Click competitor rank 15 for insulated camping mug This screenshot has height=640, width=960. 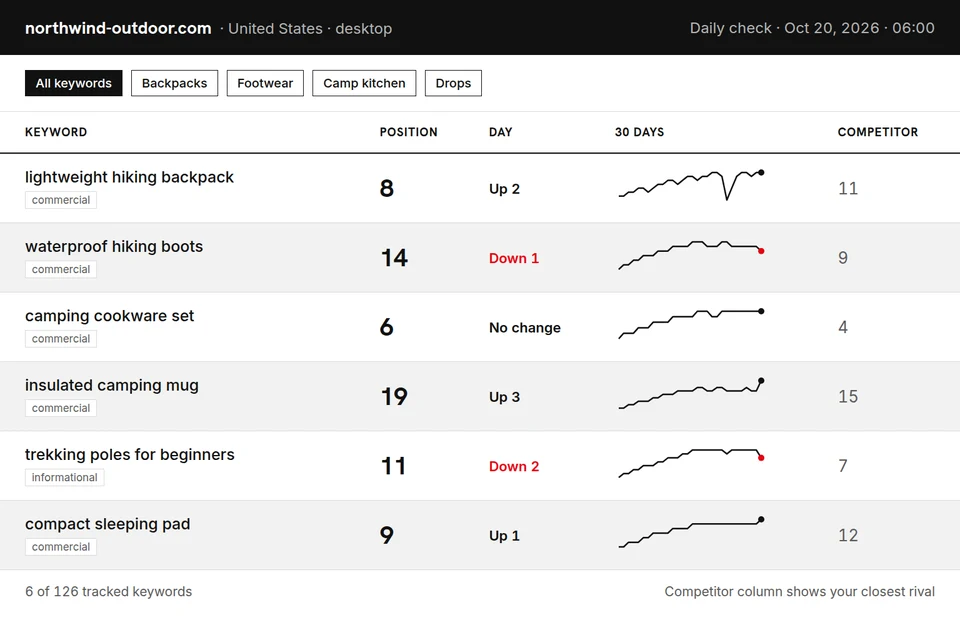click(x=848, y=397)
